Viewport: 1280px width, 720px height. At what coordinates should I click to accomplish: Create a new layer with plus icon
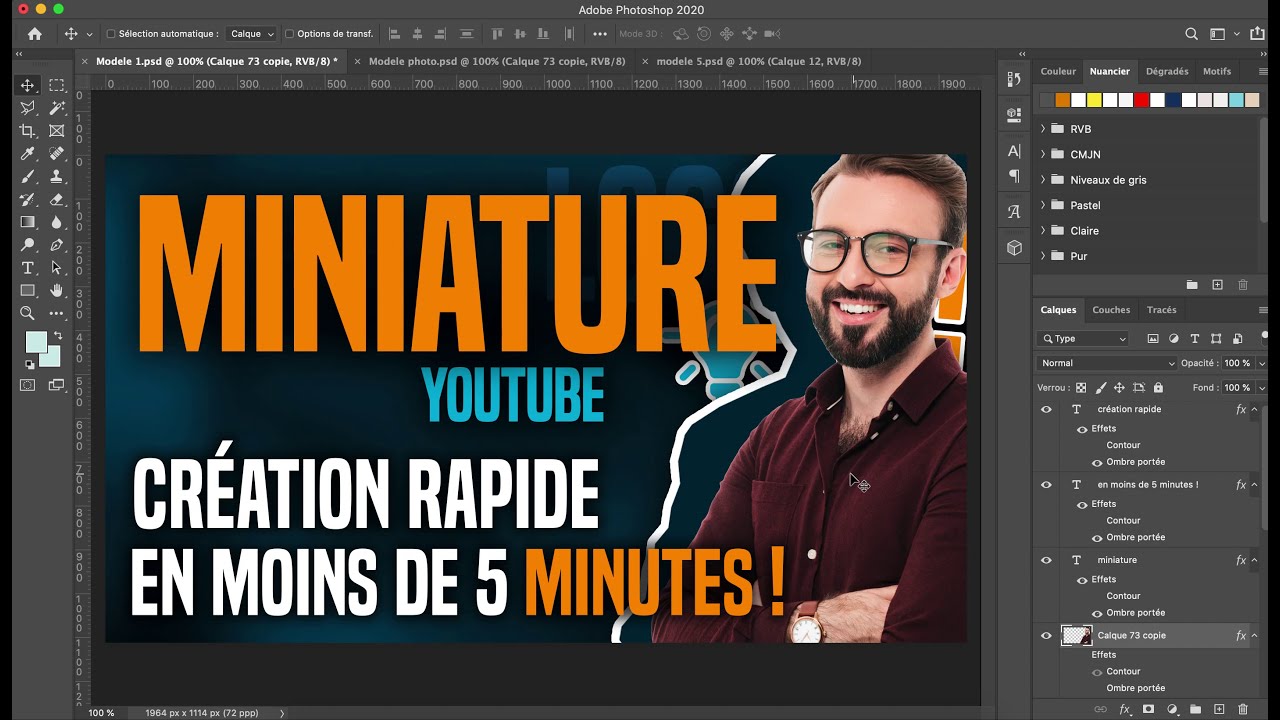pyautogui.click(x=1219, y=709)
